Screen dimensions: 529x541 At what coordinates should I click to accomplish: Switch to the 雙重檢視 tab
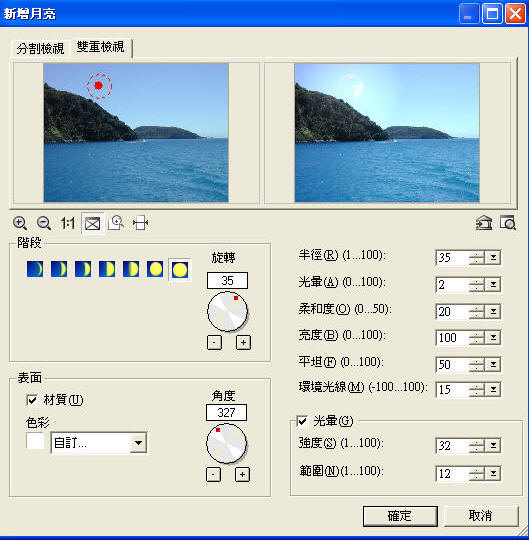click(x=100, y=47)
